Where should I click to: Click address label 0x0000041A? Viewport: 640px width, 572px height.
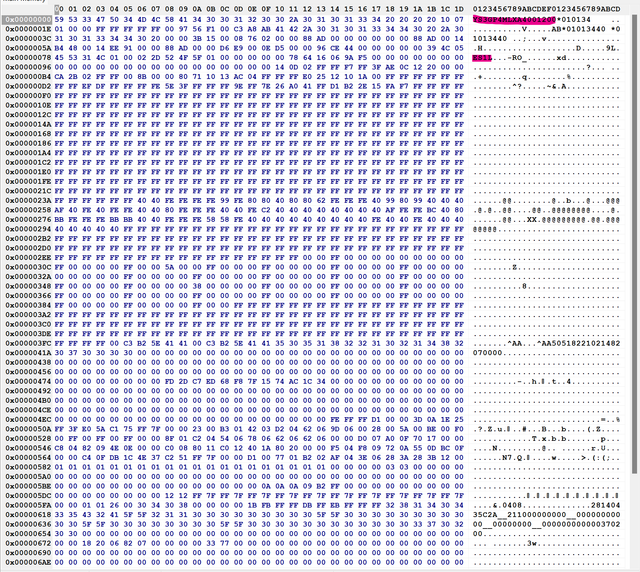pyautogui.click(x=28, y=353)
